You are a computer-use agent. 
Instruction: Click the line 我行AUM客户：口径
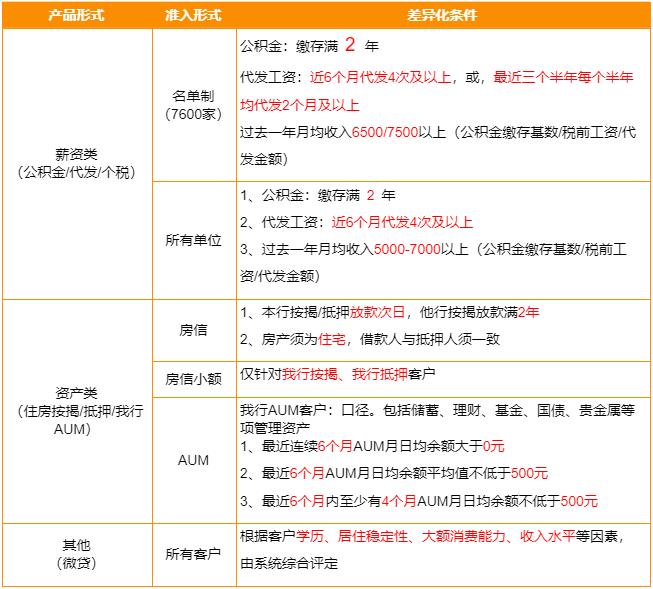300,410
